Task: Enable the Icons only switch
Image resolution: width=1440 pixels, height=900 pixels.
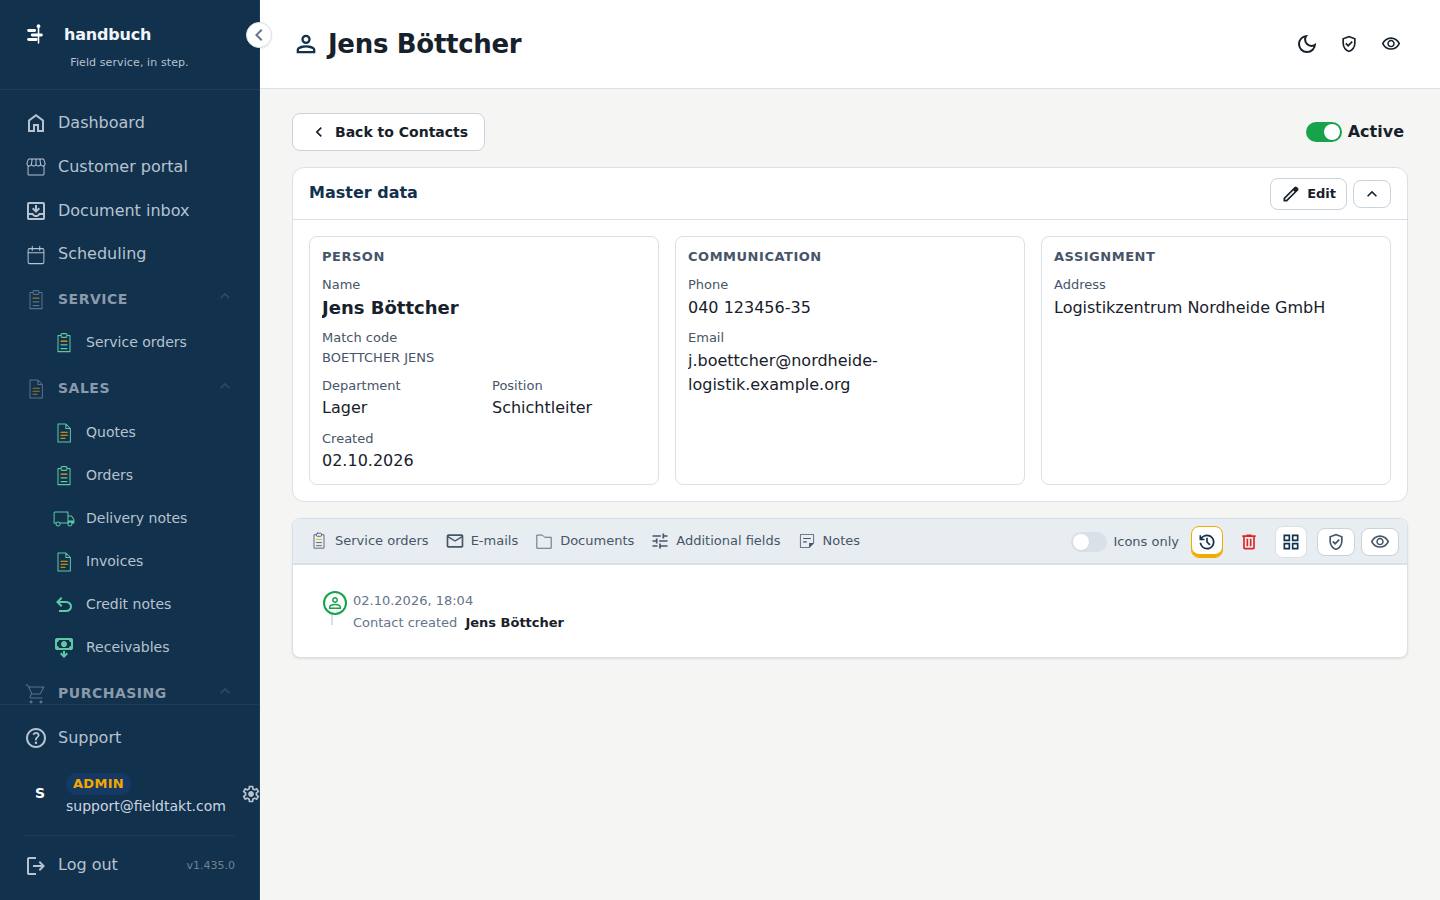Action: point(1088,541)
